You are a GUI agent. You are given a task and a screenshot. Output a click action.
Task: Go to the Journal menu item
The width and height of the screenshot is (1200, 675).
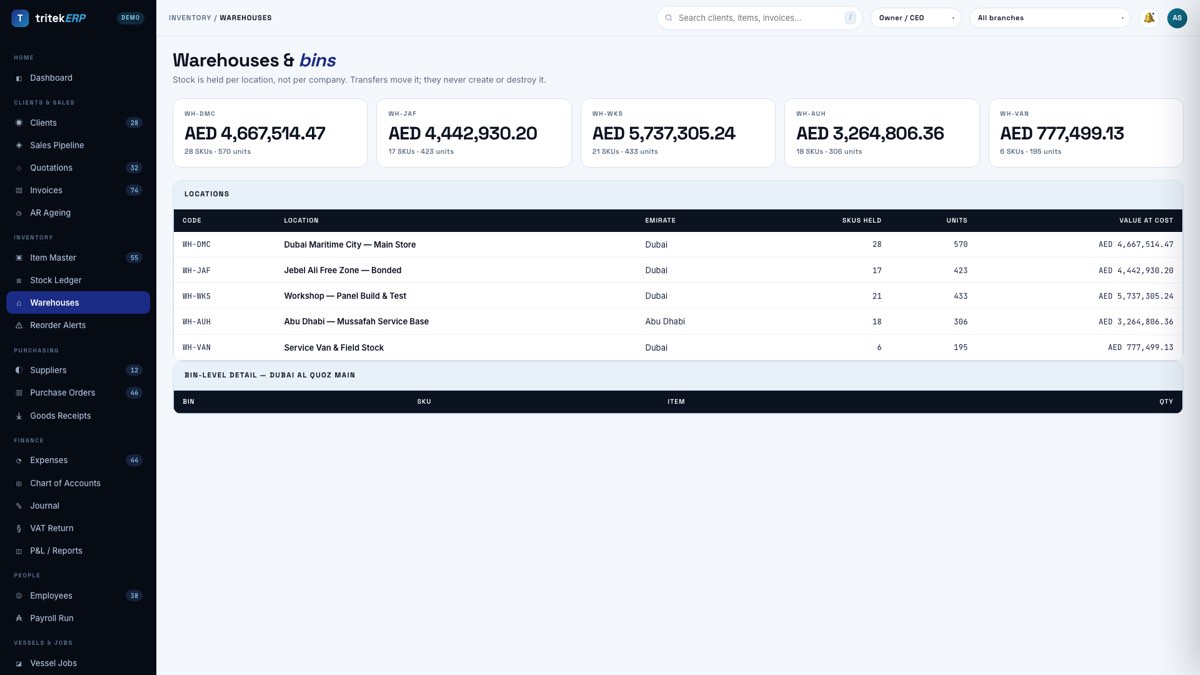click(78, 506)
